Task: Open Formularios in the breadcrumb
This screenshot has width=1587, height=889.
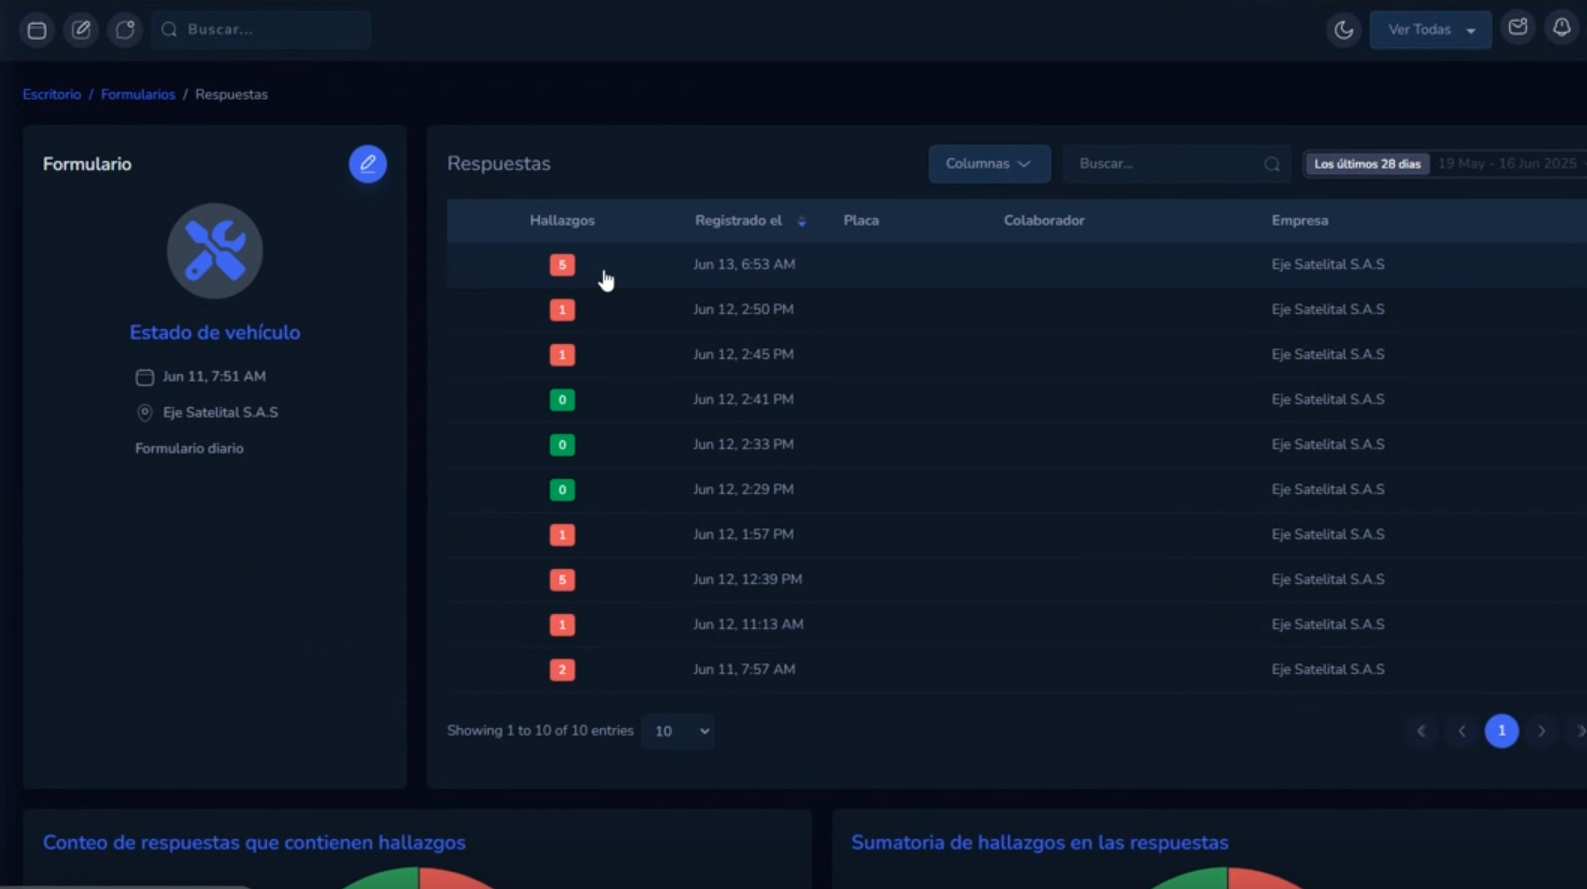Action: click(138, 94)
